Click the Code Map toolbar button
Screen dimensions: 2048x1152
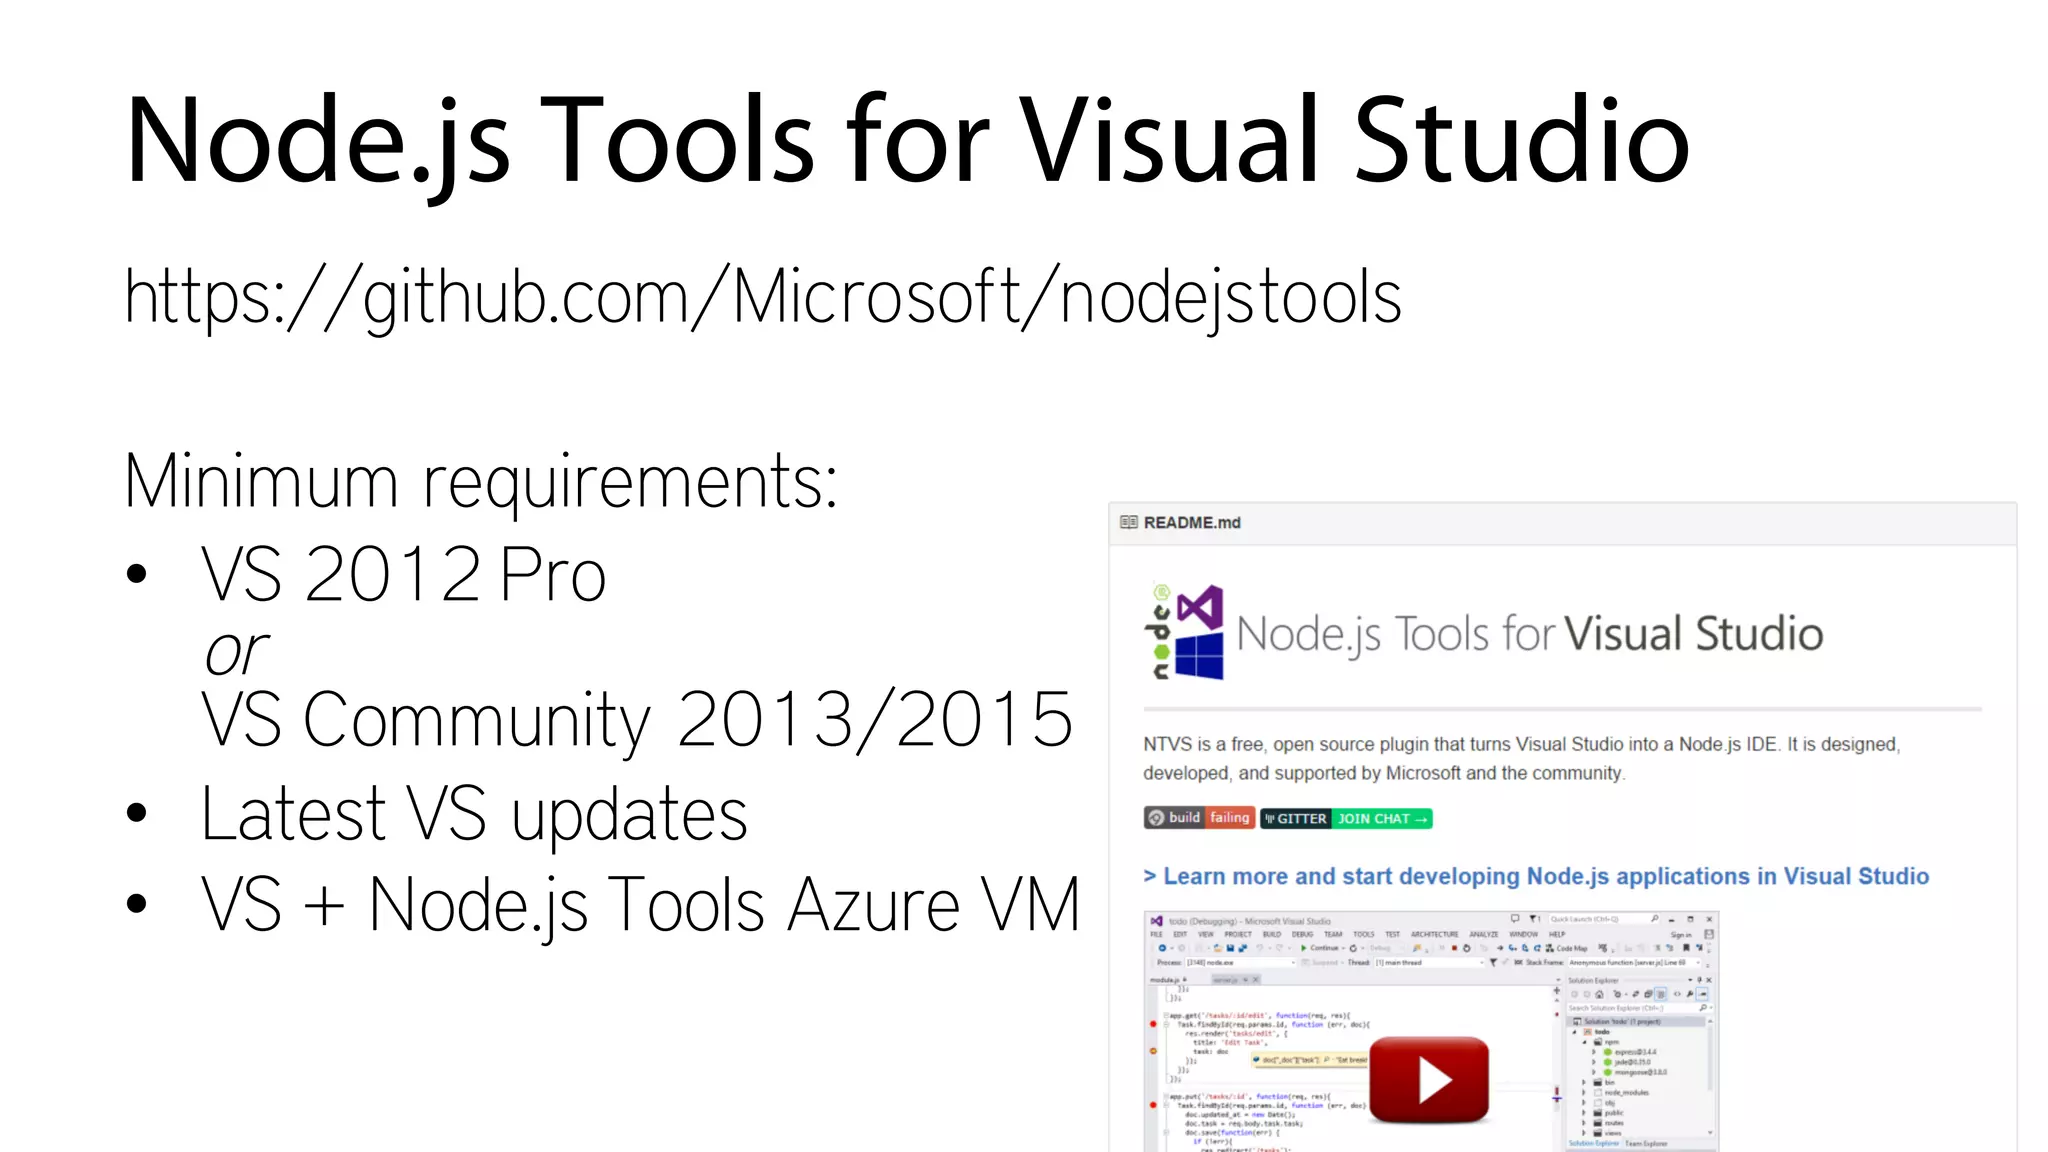(x=1567, y=948)
